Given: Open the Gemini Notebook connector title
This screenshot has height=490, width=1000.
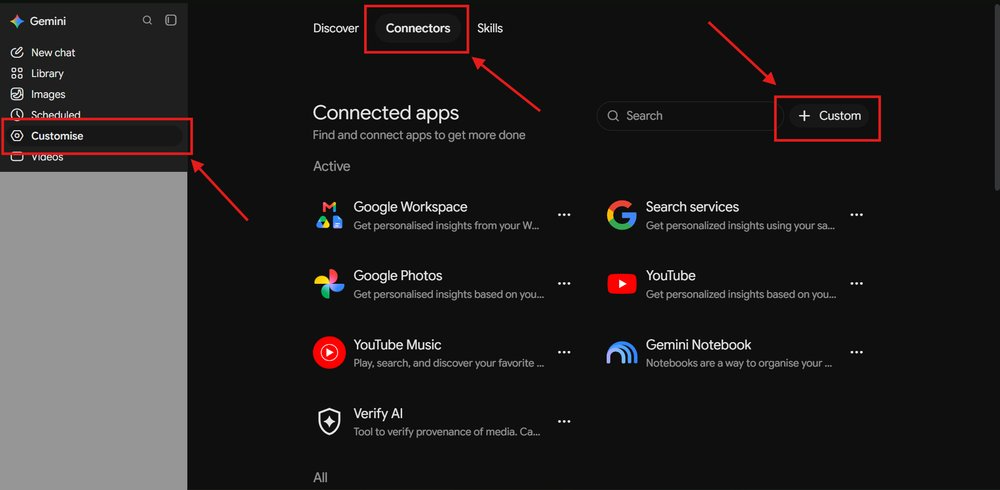Looking at the screenshot, I should pos(698,345).
